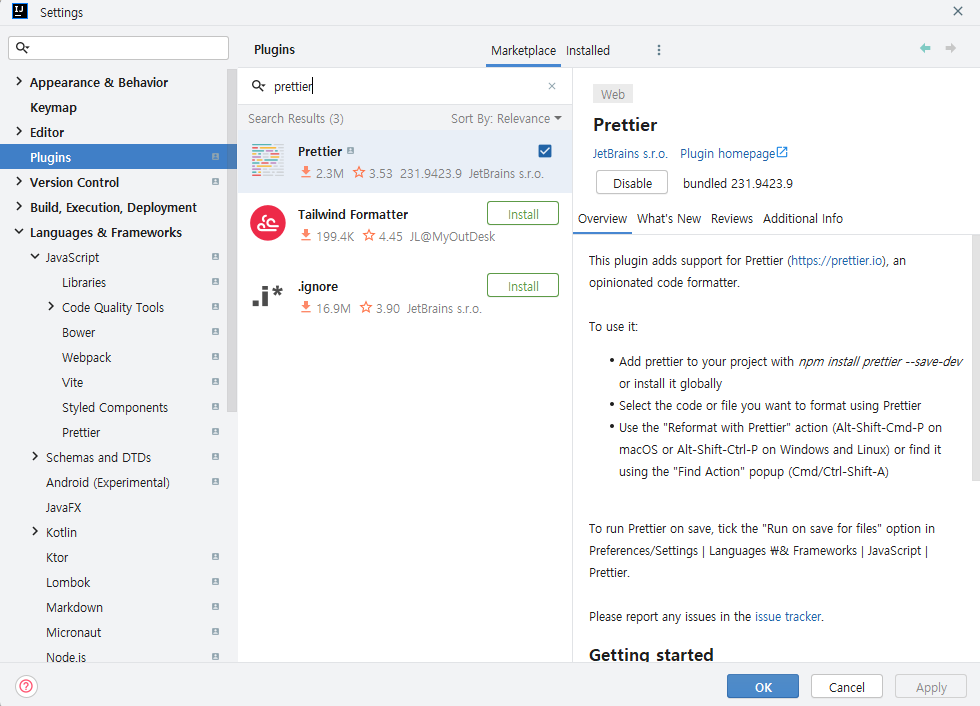980x706 pixels.
Task: Click project-level icon beside Webpack
Action: point(216,357)
